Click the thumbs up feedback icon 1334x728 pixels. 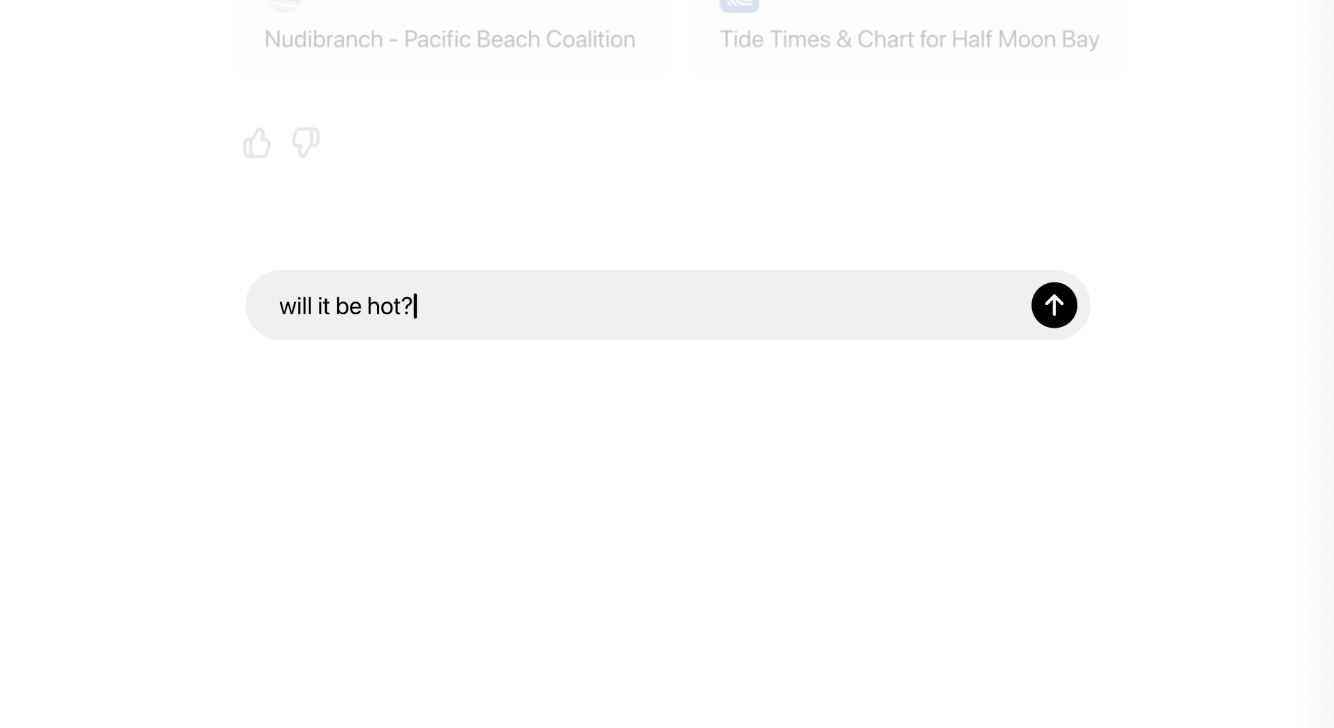tap(257, 143)
